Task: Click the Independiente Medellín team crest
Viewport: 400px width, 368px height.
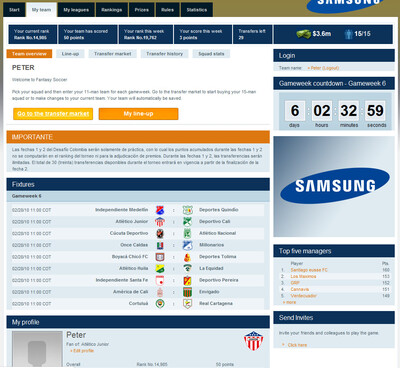Action: click(x=160, y=210)
